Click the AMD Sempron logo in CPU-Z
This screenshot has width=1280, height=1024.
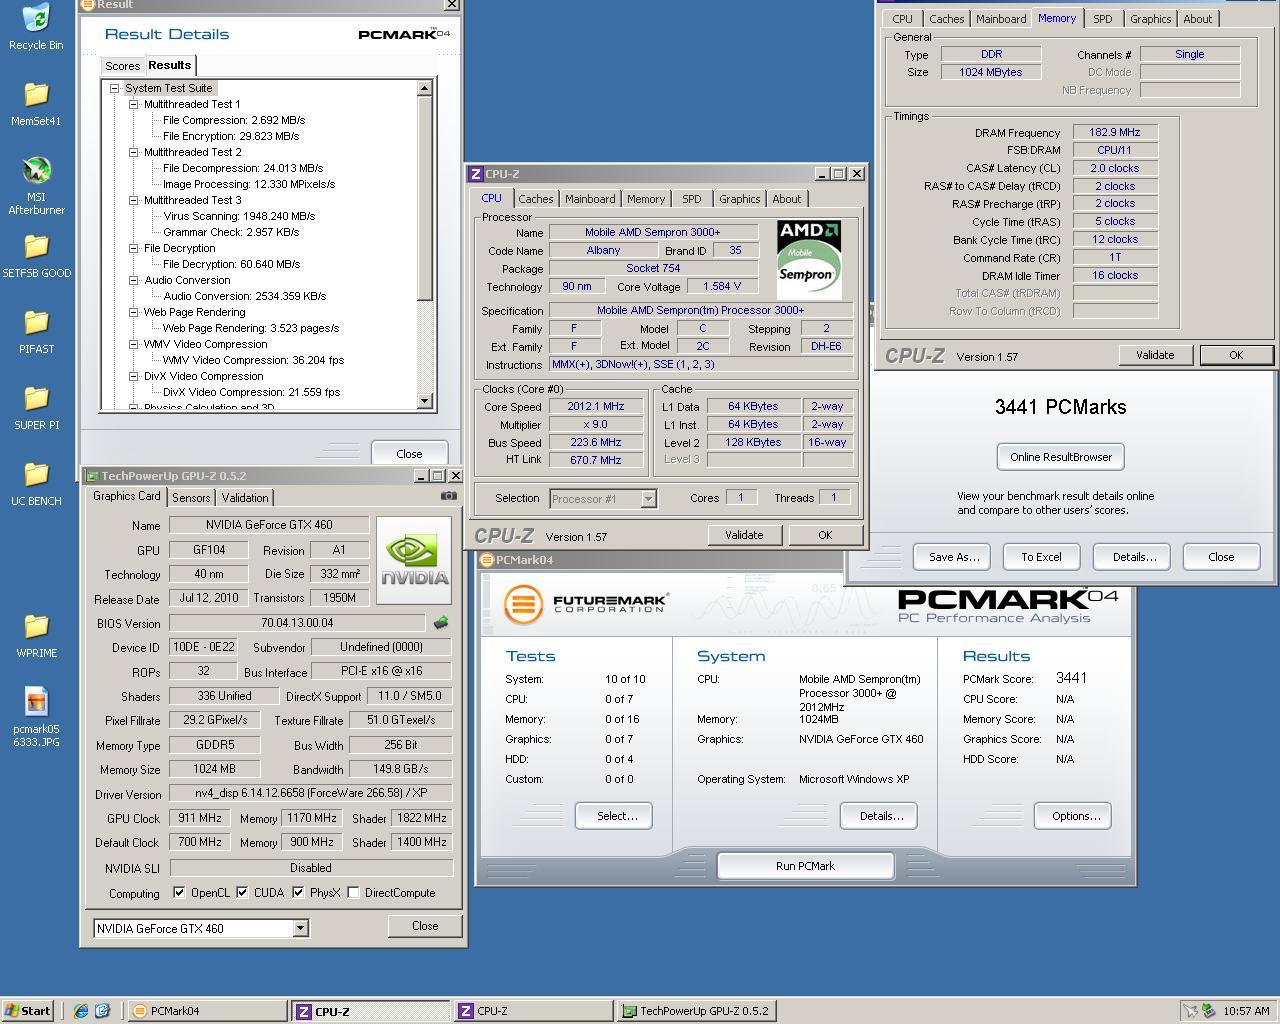click(x=809, y=260)
